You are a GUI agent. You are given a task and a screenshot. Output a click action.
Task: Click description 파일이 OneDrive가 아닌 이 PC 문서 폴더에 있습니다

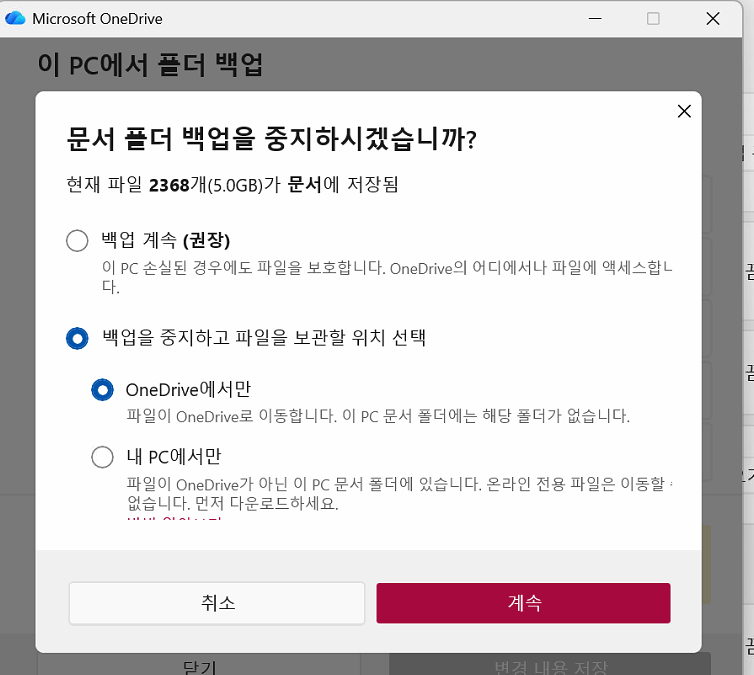[304, 484]
